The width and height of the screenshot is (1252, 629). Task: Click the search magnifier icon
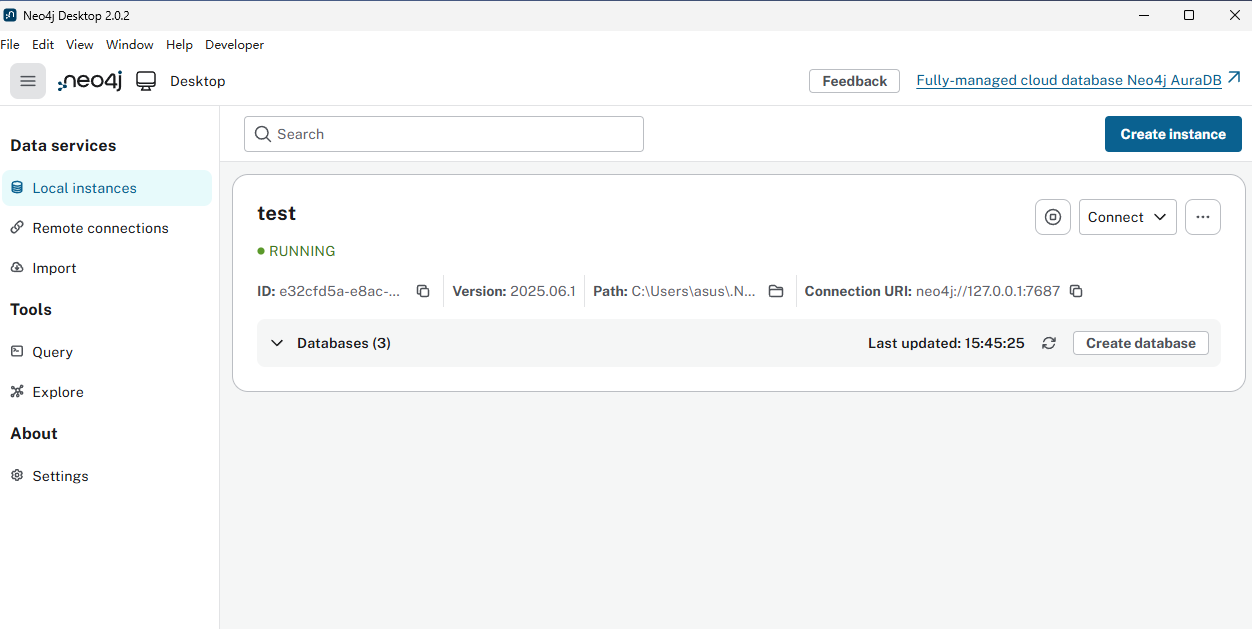pos(263,134)
